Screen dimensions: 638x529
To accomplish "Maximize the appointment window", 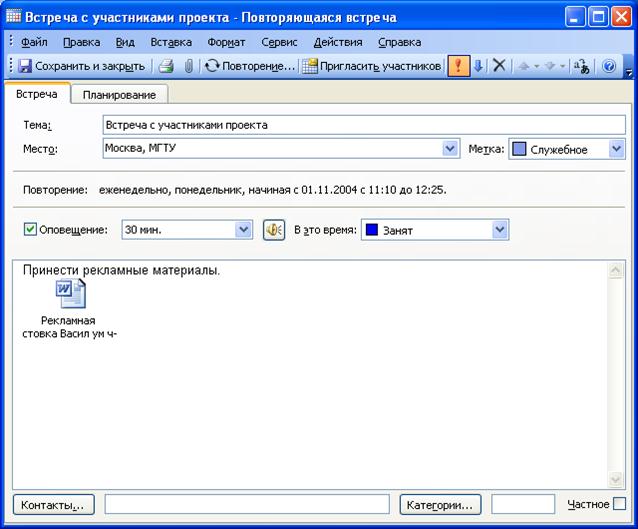I will (598, 17).
